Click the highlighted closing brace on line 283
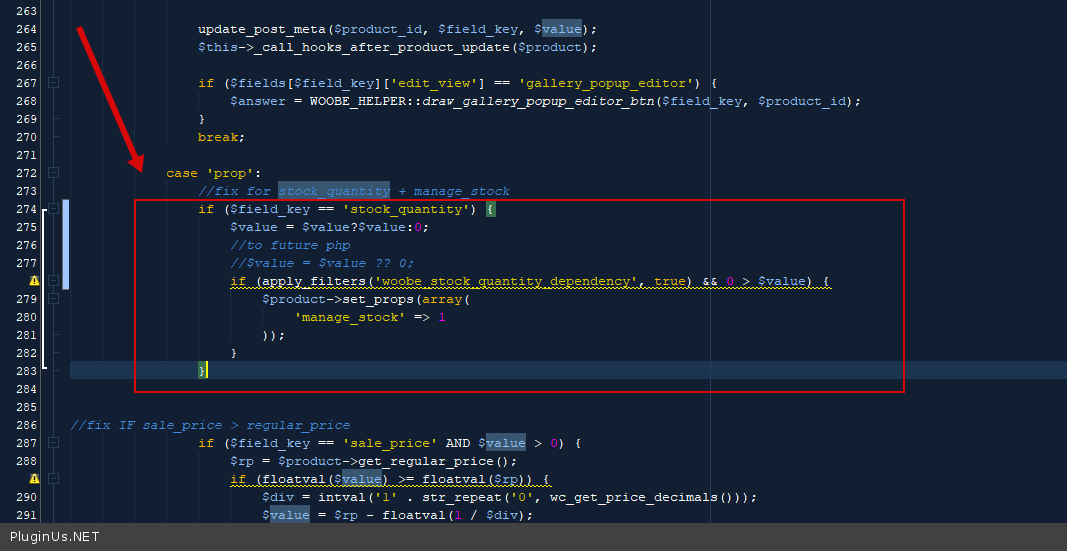This screenshot has height=551, width=1067. [203, 371]
